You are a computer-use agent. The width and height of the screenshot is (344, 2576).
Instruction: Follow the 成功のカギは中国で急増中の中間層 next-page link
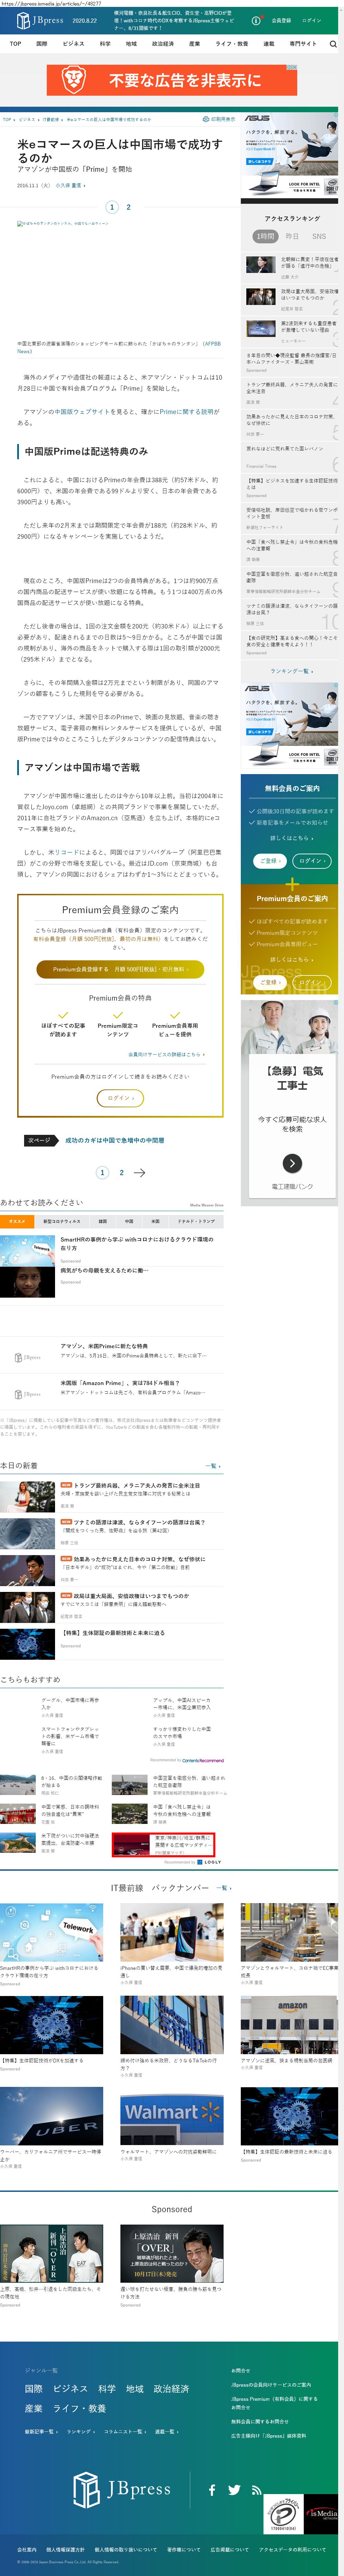click(115, 1140)
